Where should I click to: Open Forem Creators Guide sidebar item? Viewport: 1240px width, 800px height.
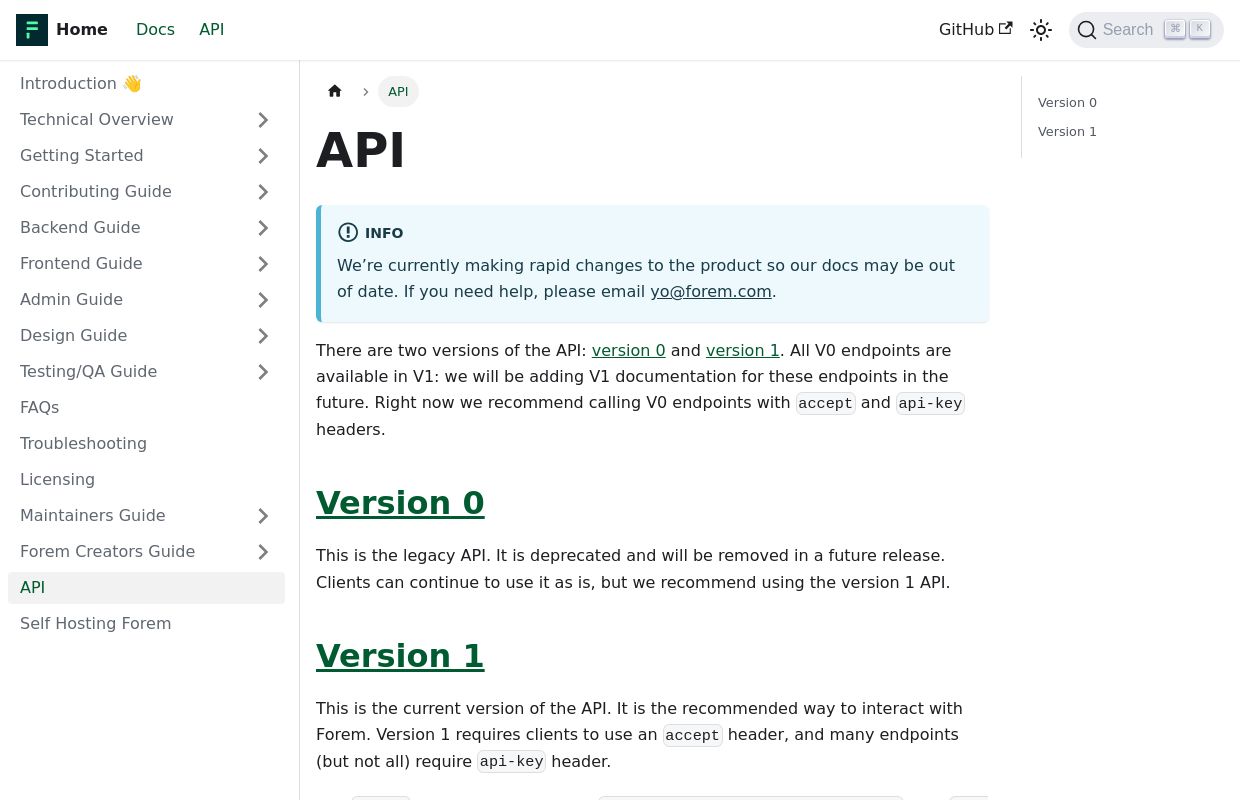(125, 552)
